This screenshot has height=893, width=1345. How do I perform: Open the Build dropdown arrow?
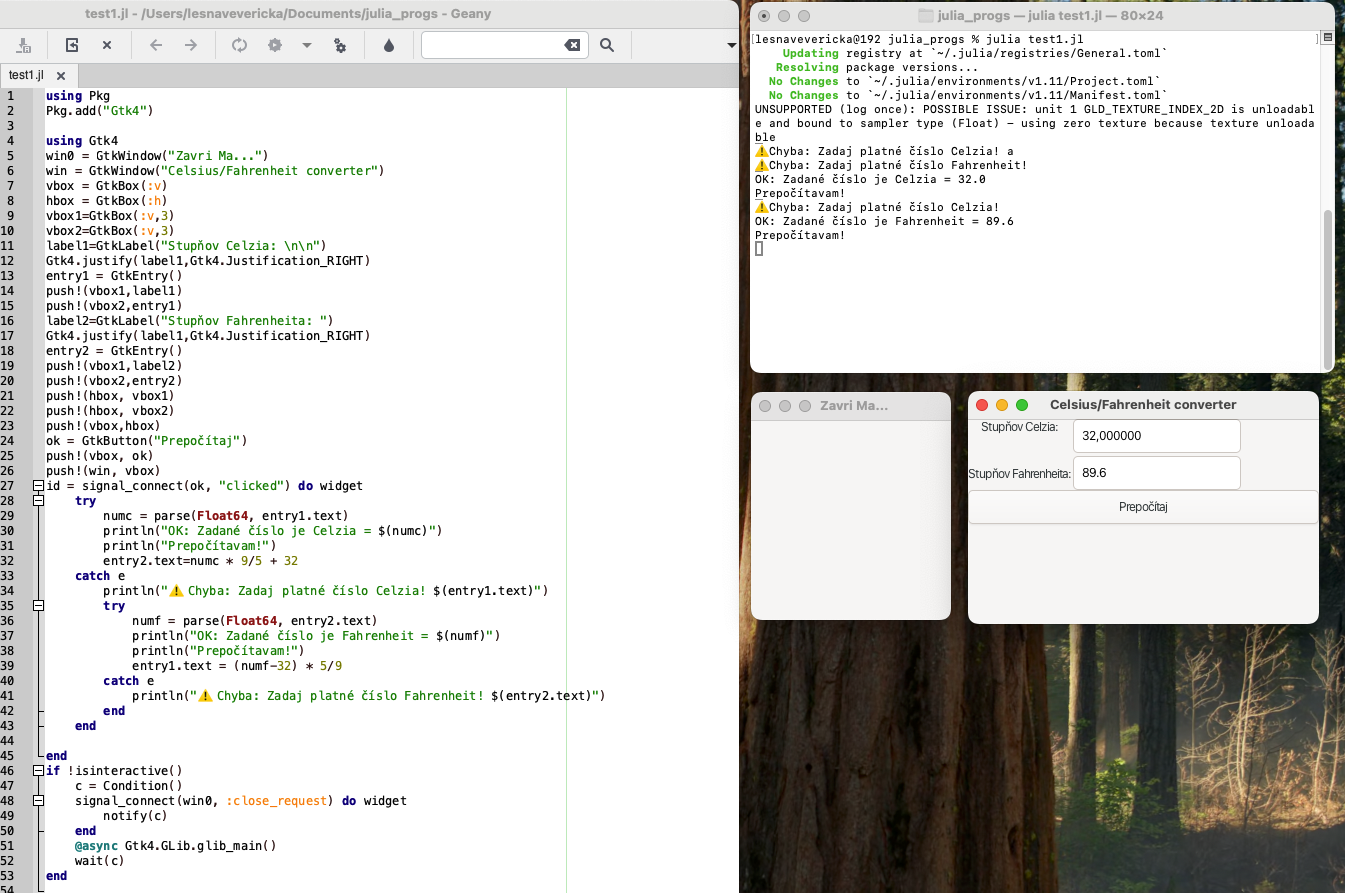pos(307,45)
